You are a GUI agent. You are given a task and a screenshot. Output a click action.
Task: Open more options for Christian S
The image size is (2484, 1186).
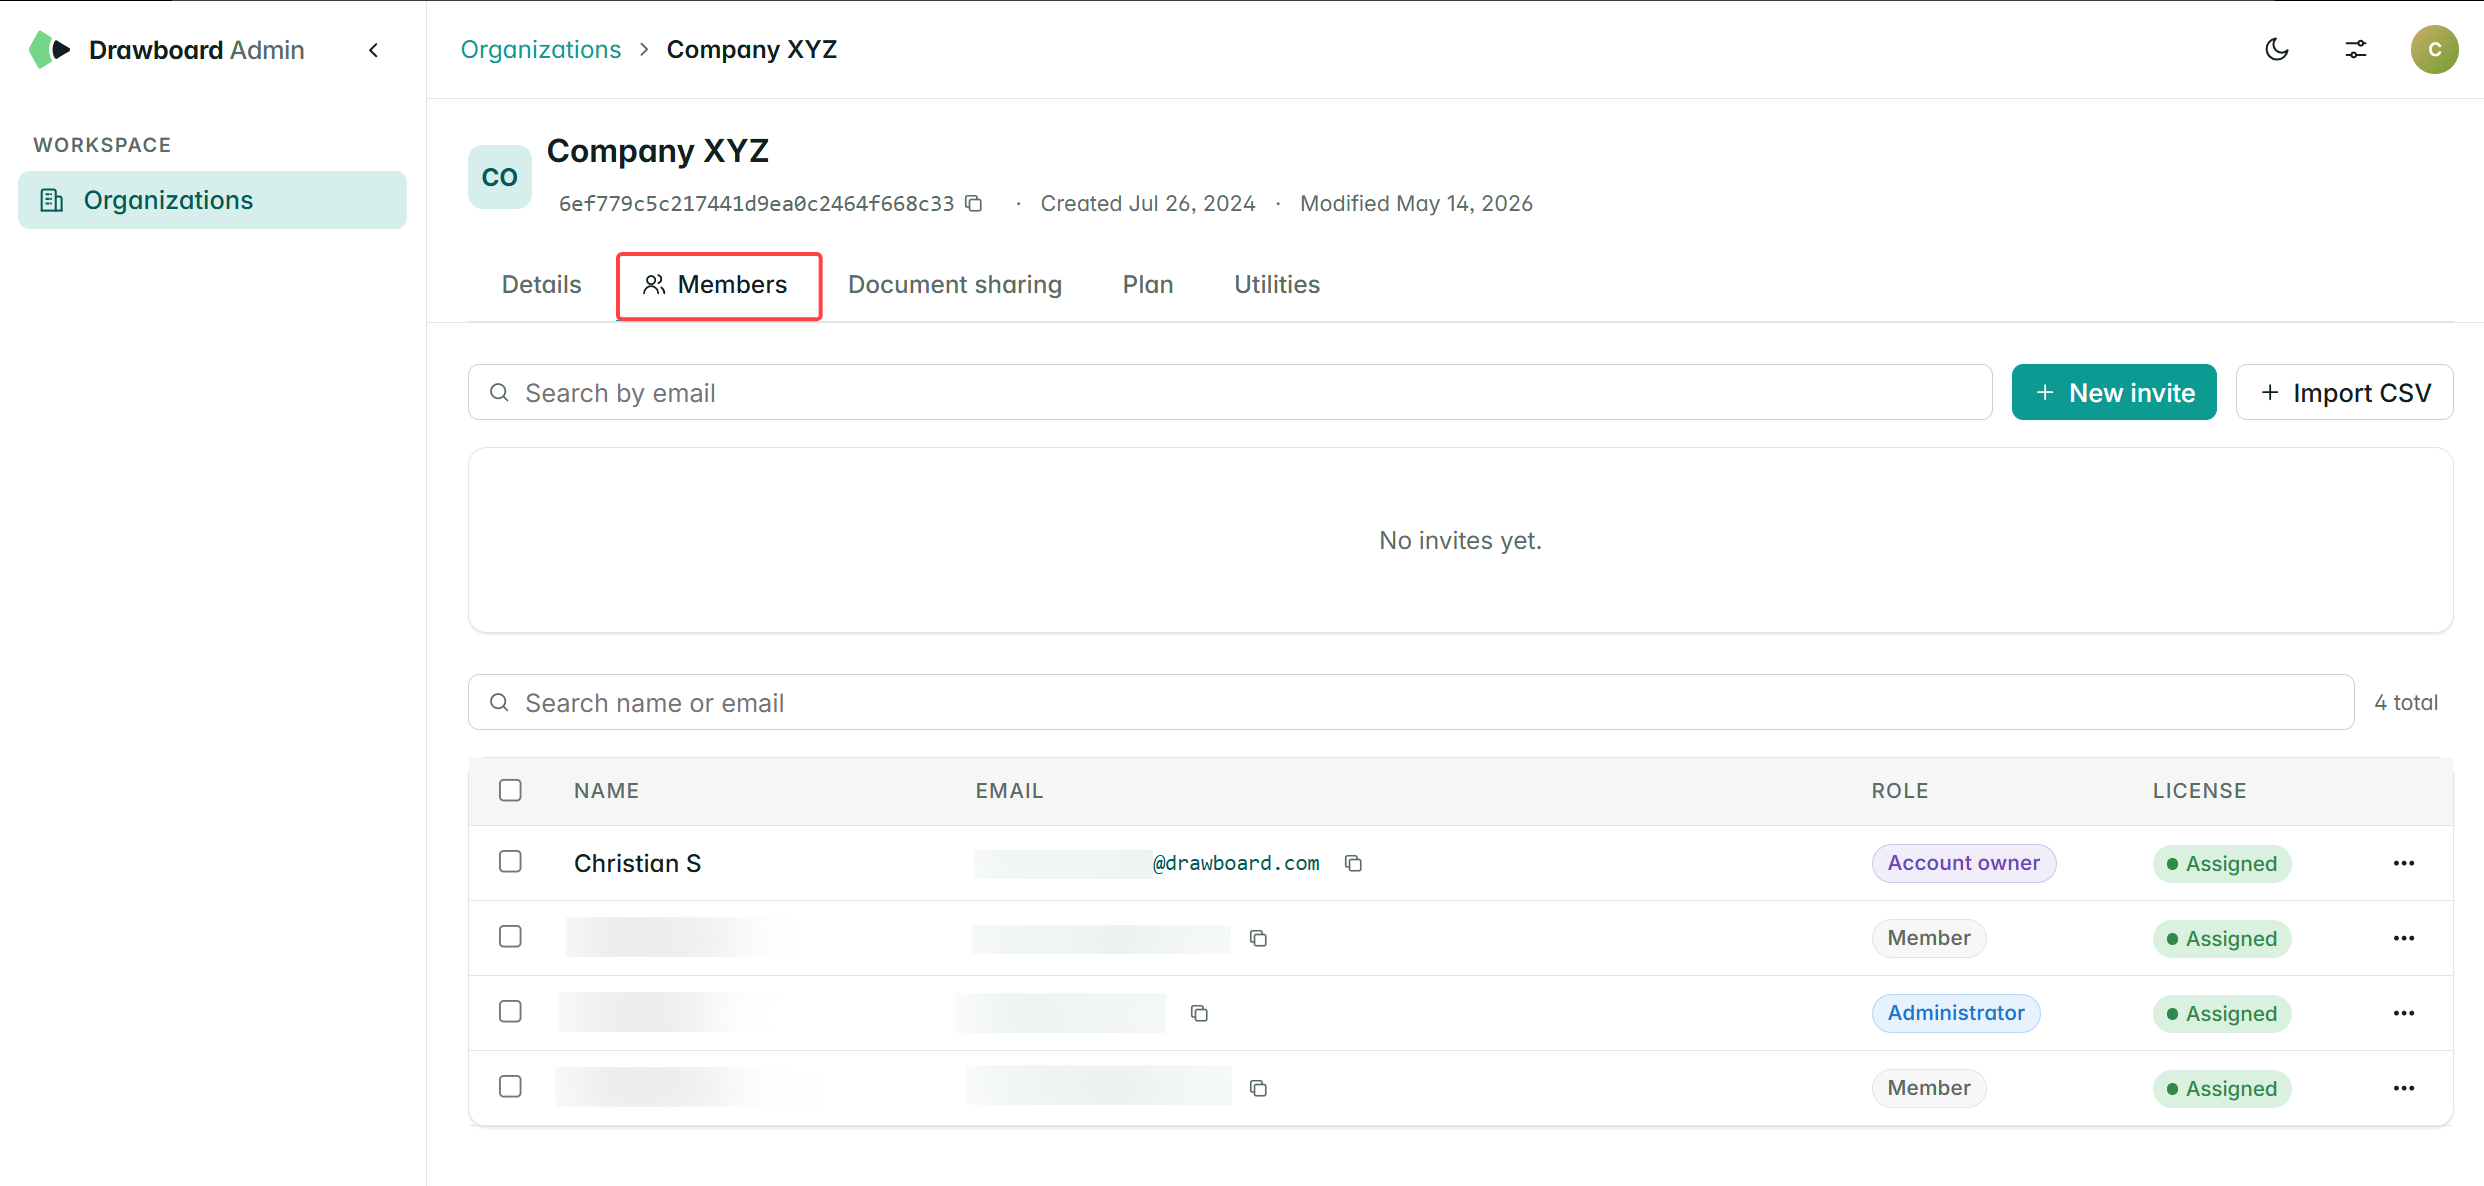(x=2404, y=863)
